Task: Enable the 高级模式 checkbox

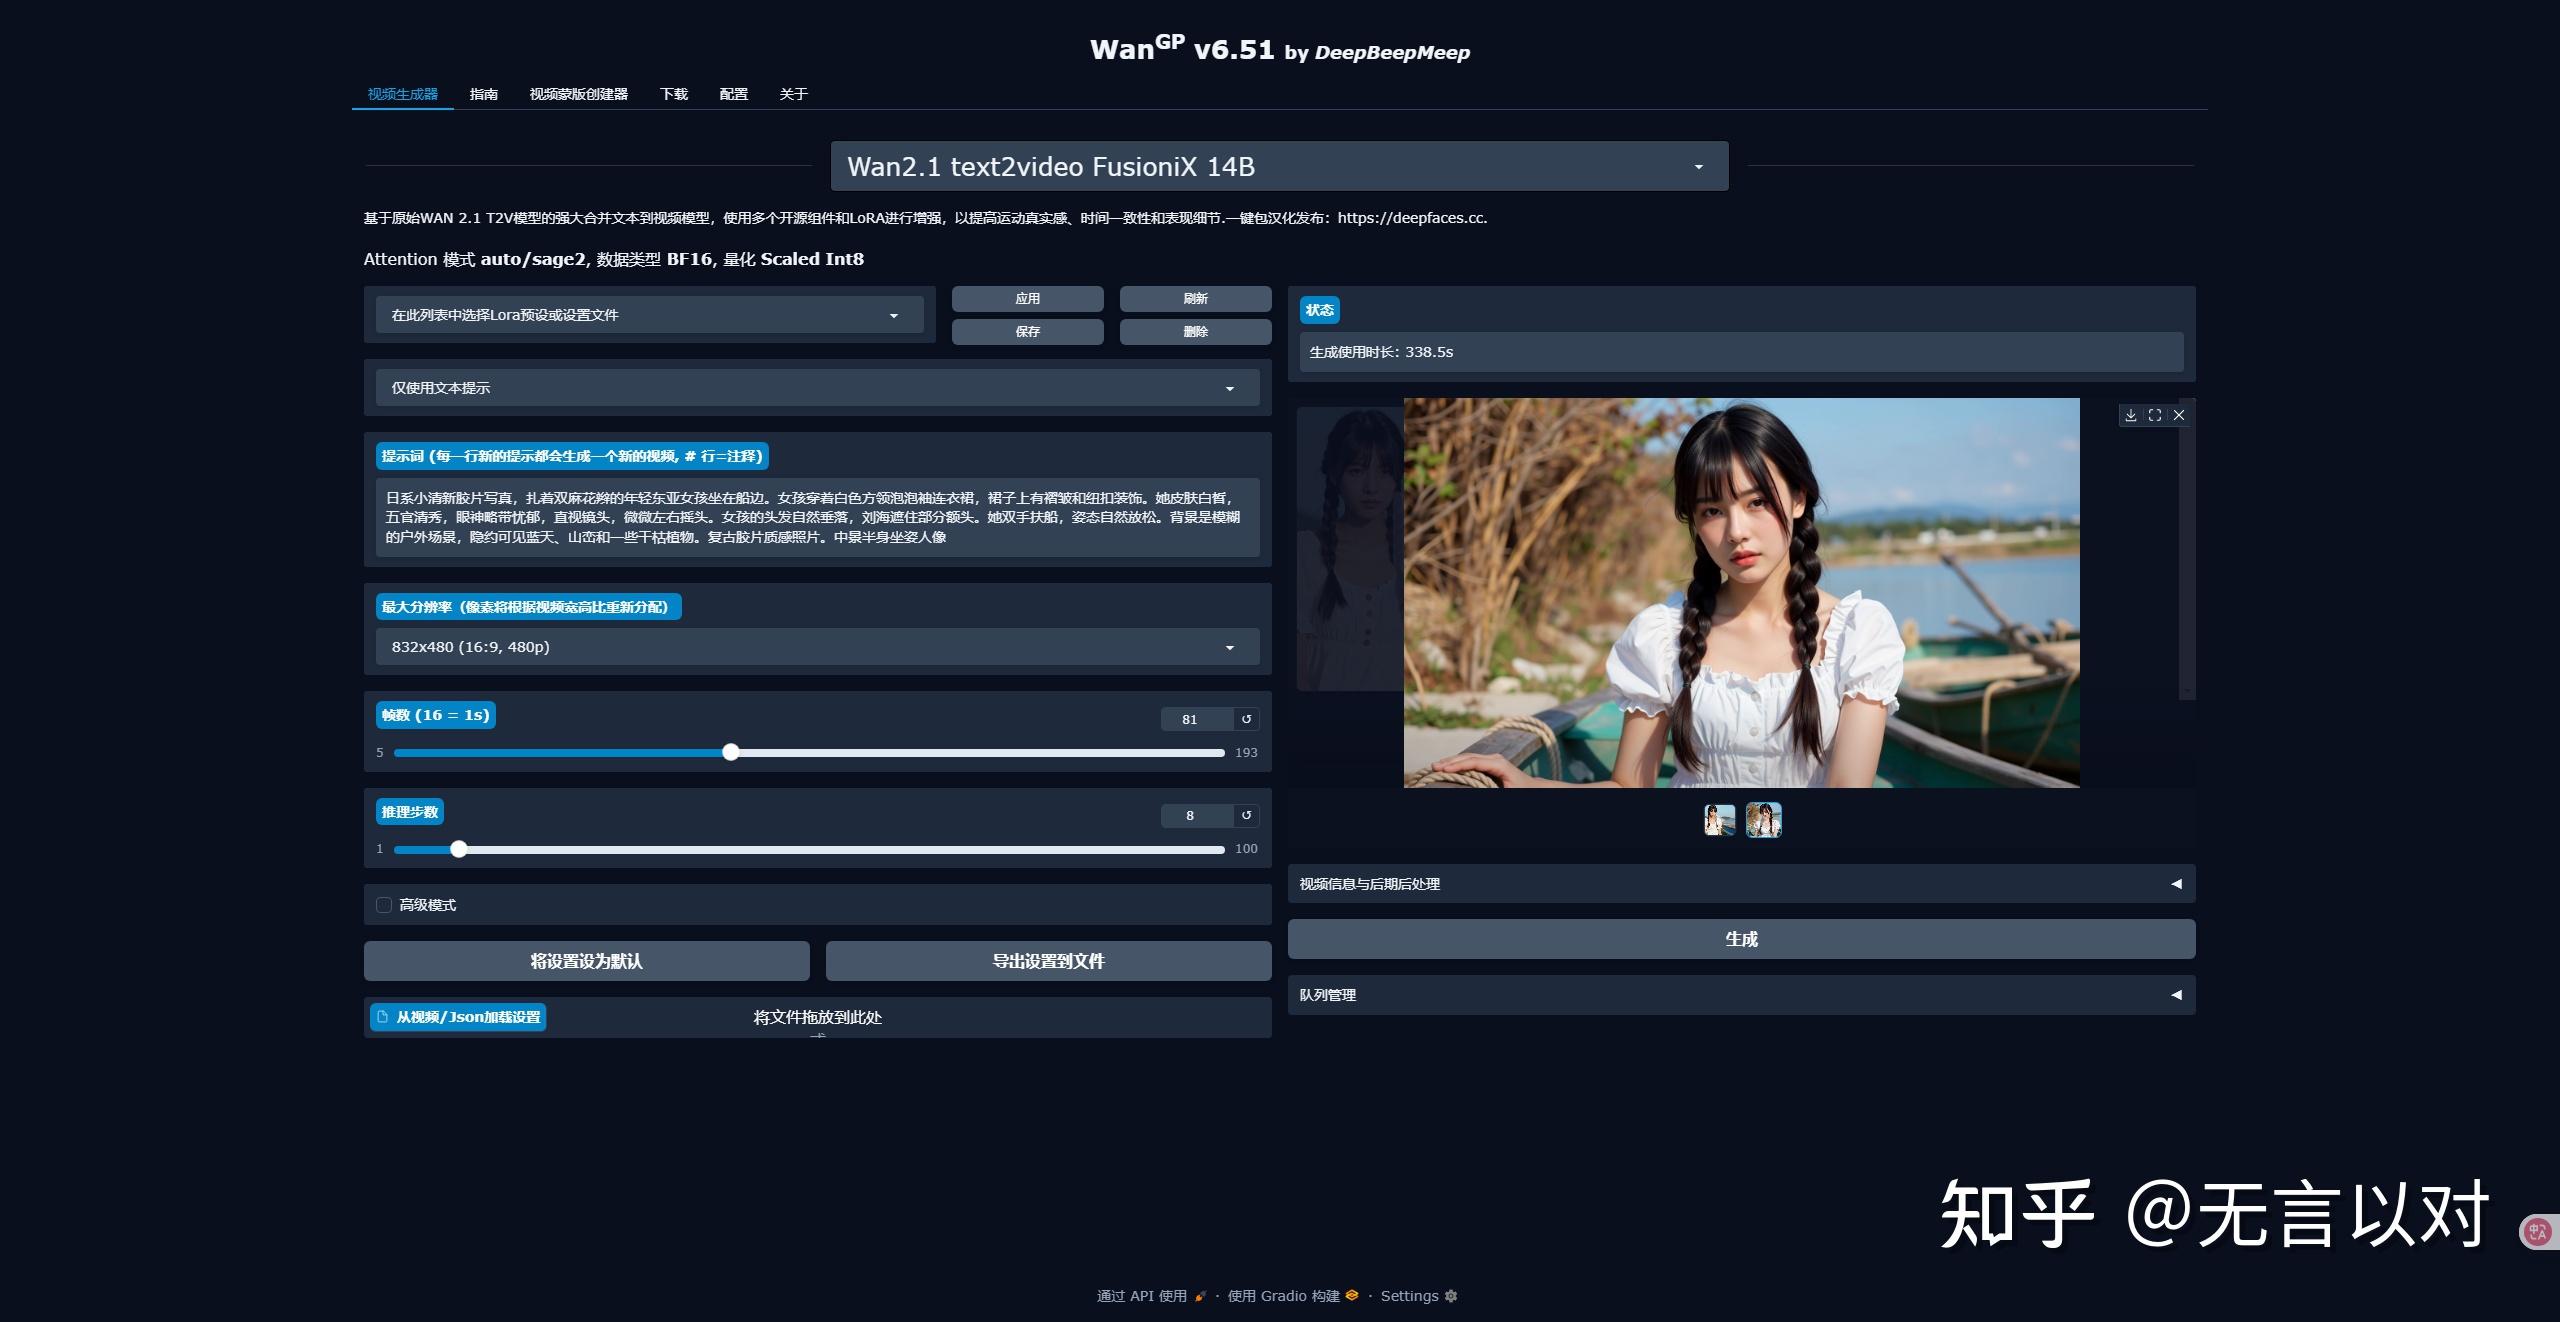Action: [x=384, y=904]
